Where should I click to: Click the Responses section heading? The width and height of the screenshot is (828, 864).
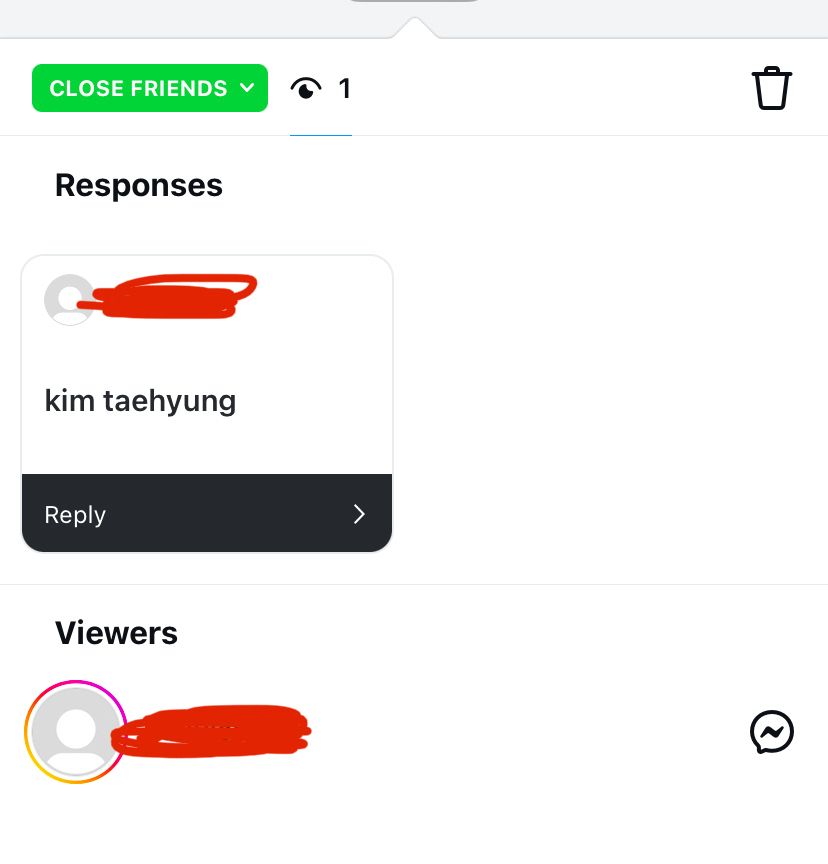coord(139,185)
